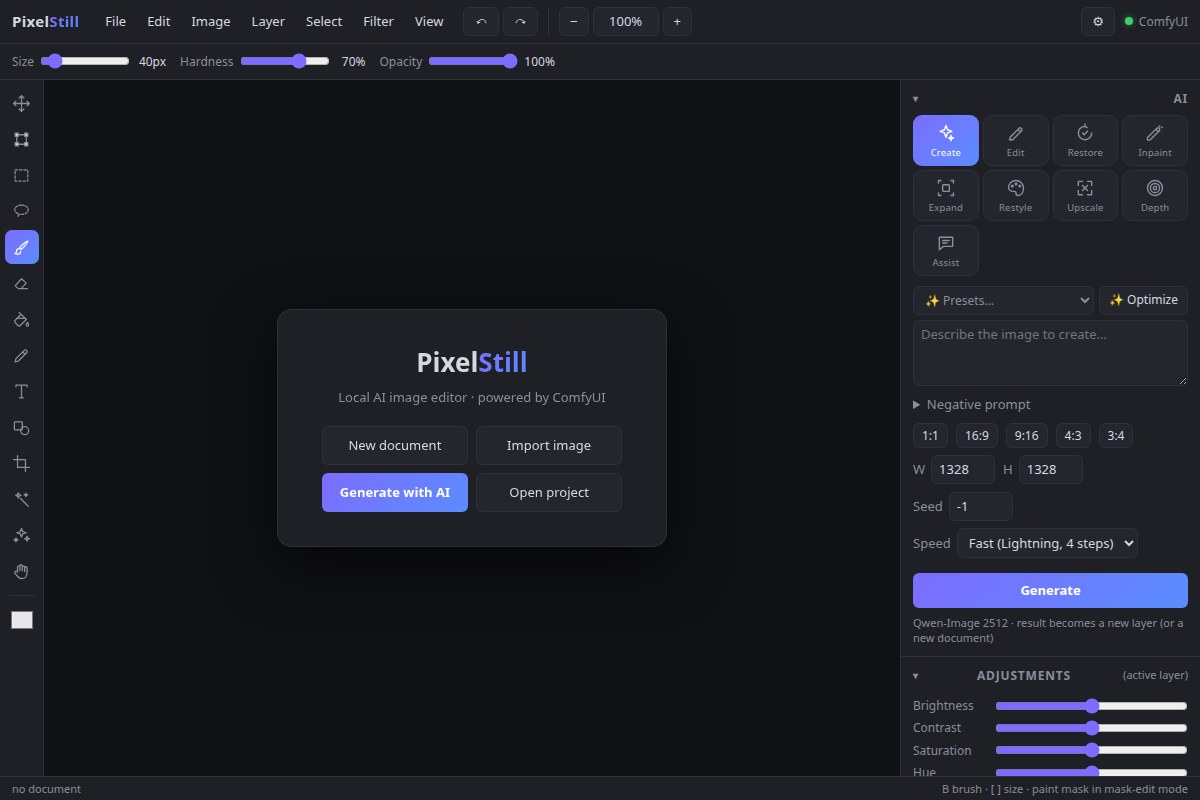
Task: Choose the Depth AI mode
Action: pyautogui.click(x=1155, y=195)
